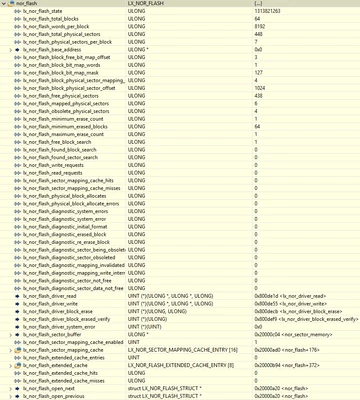Click the variable icon of lx_nor_flash_write_requests
Viewport: 360px width, 400px height.
click(17, 165)
